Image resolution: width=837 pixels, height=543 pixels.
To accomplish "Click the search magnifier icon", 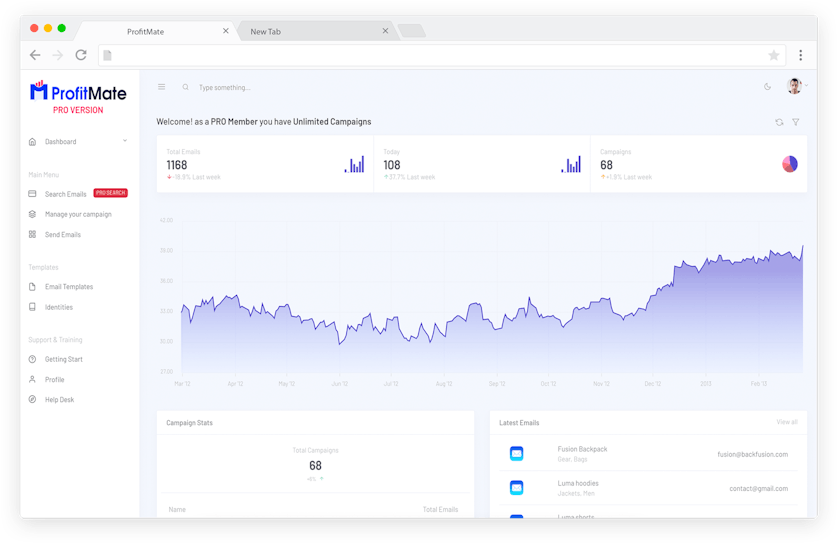I will [x=185, y=87].
